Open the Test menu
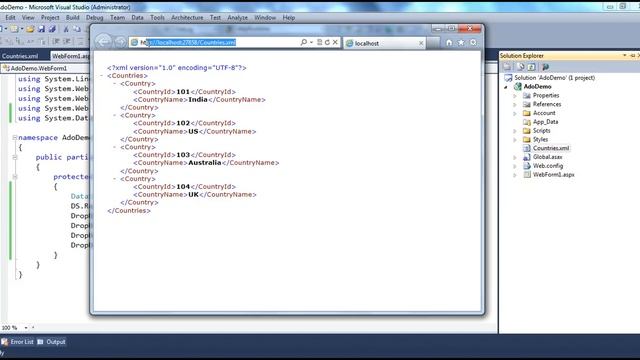 (215, 18)
